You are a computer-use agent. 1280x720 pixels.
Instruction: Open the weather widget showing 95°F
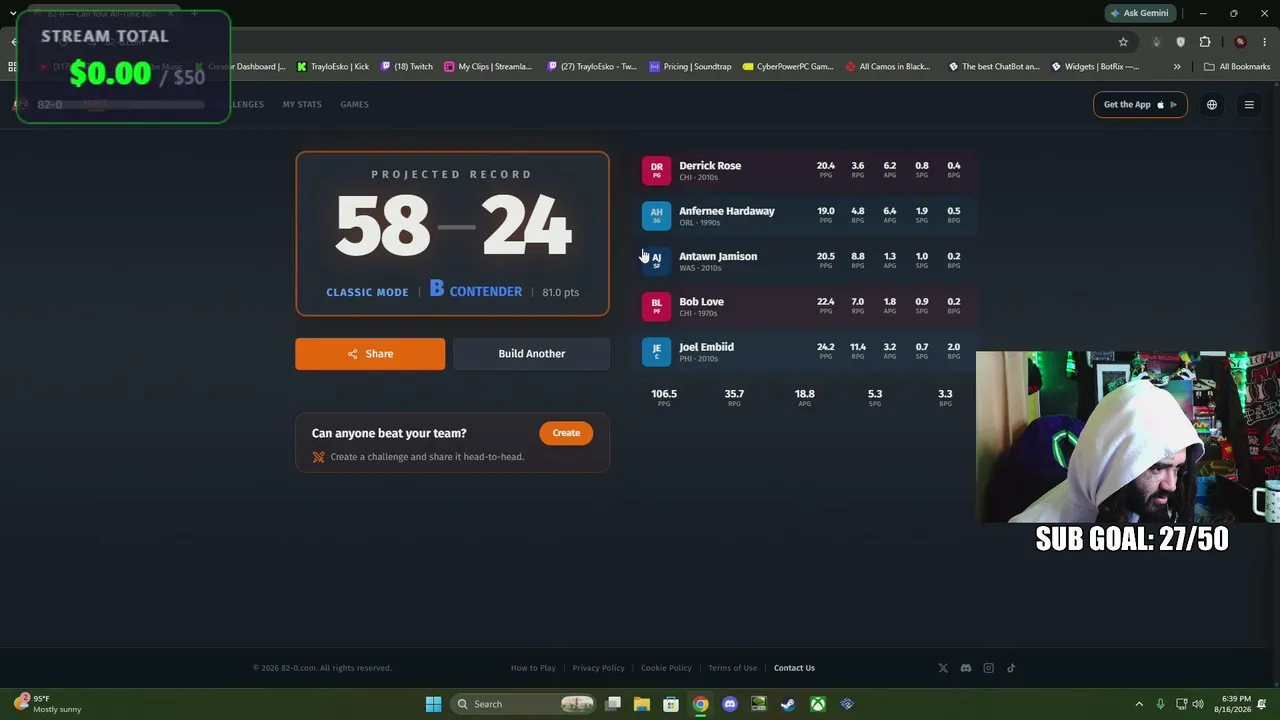50,704
